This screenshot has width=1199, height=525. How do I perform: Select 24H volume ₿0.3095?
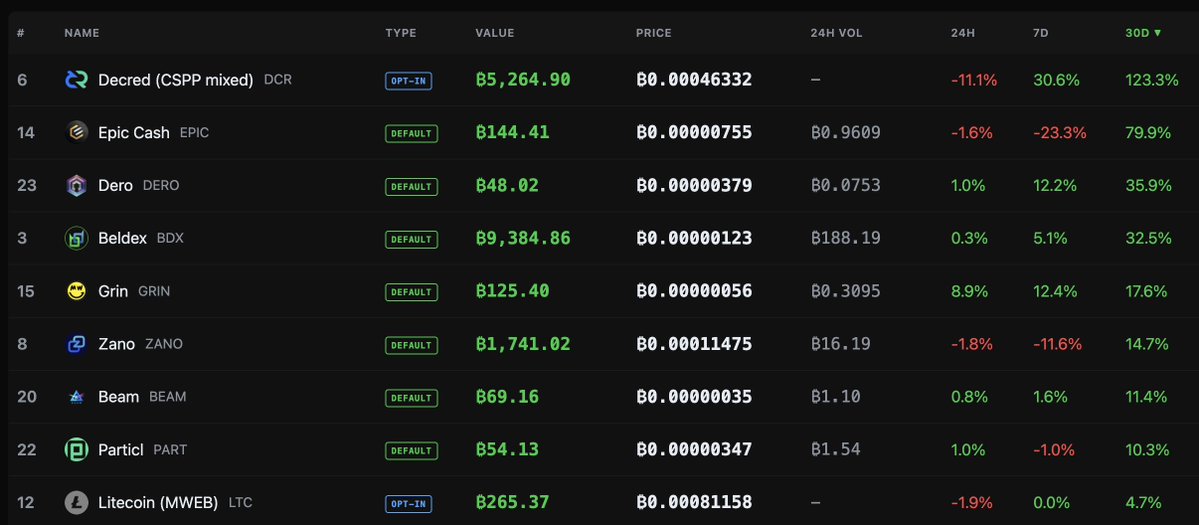846,291
